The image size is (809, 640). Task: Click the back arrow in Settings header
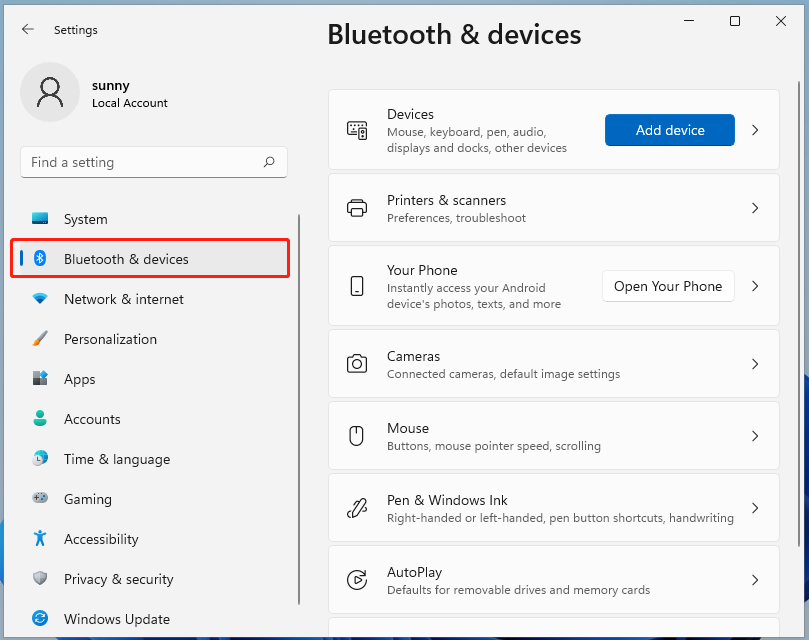[x=28, y=30]
